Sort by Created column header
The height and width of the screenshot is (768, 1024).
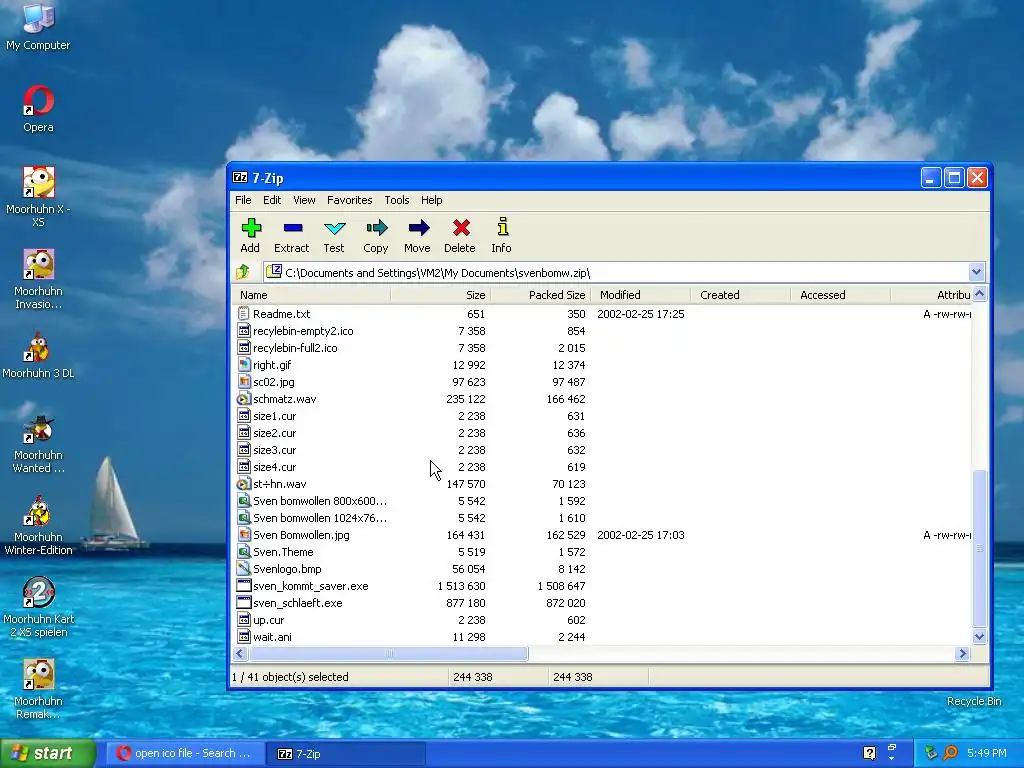[x=741, y=295]
